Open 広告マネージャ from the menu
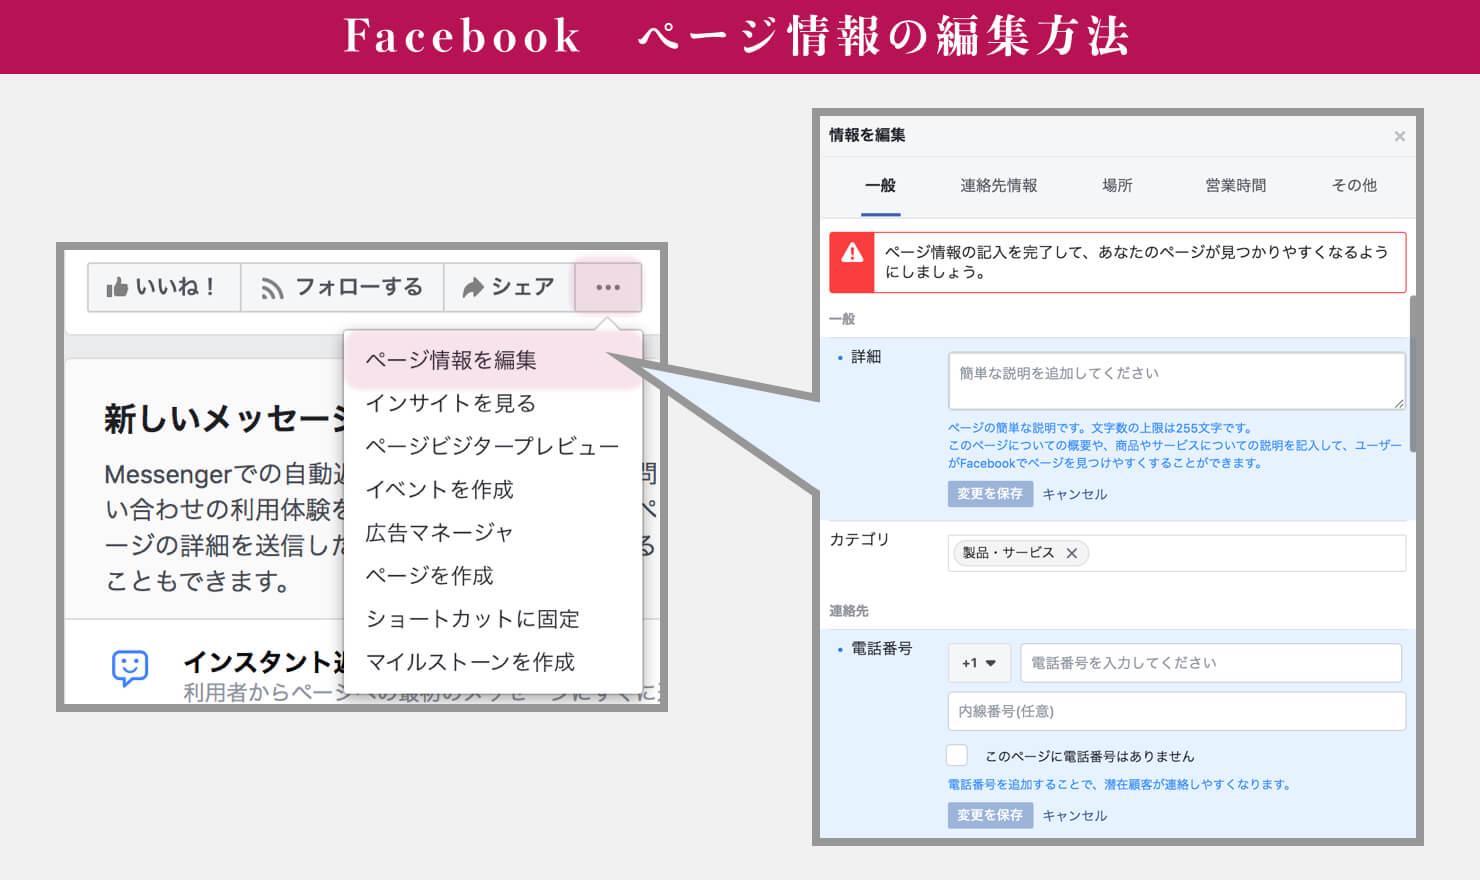Image resolution: width=1480 pixels, height=880 pixels. [x=439, y=533]
